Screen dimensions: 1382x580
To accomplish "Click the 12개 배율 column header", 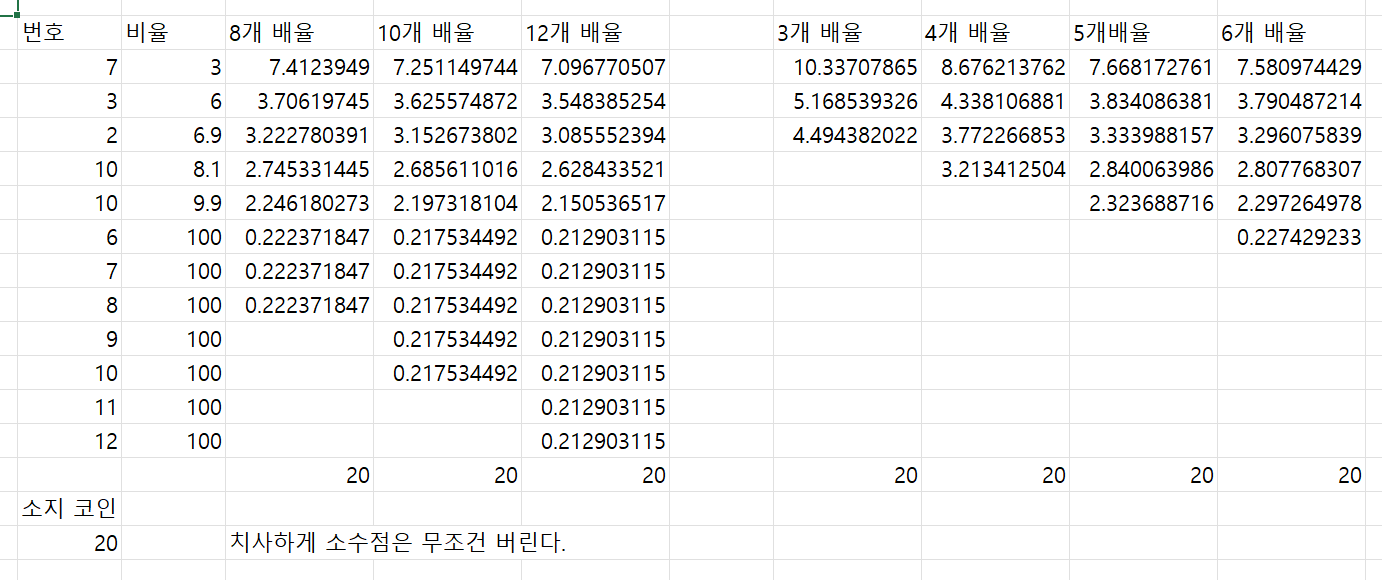I will (x=596, y=33).
